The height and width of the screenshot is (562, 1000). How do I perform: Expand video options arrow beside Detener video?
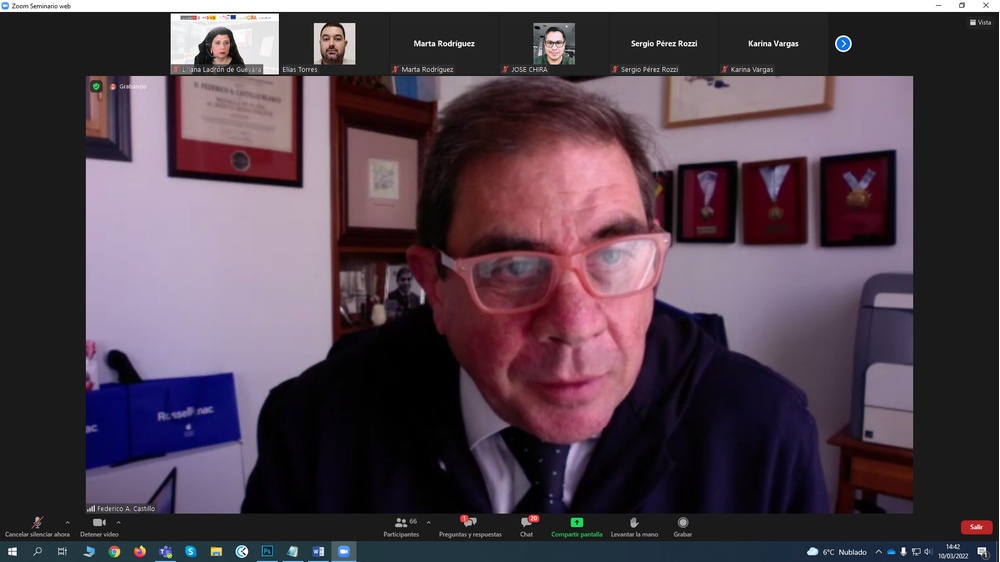click(118, 522)
